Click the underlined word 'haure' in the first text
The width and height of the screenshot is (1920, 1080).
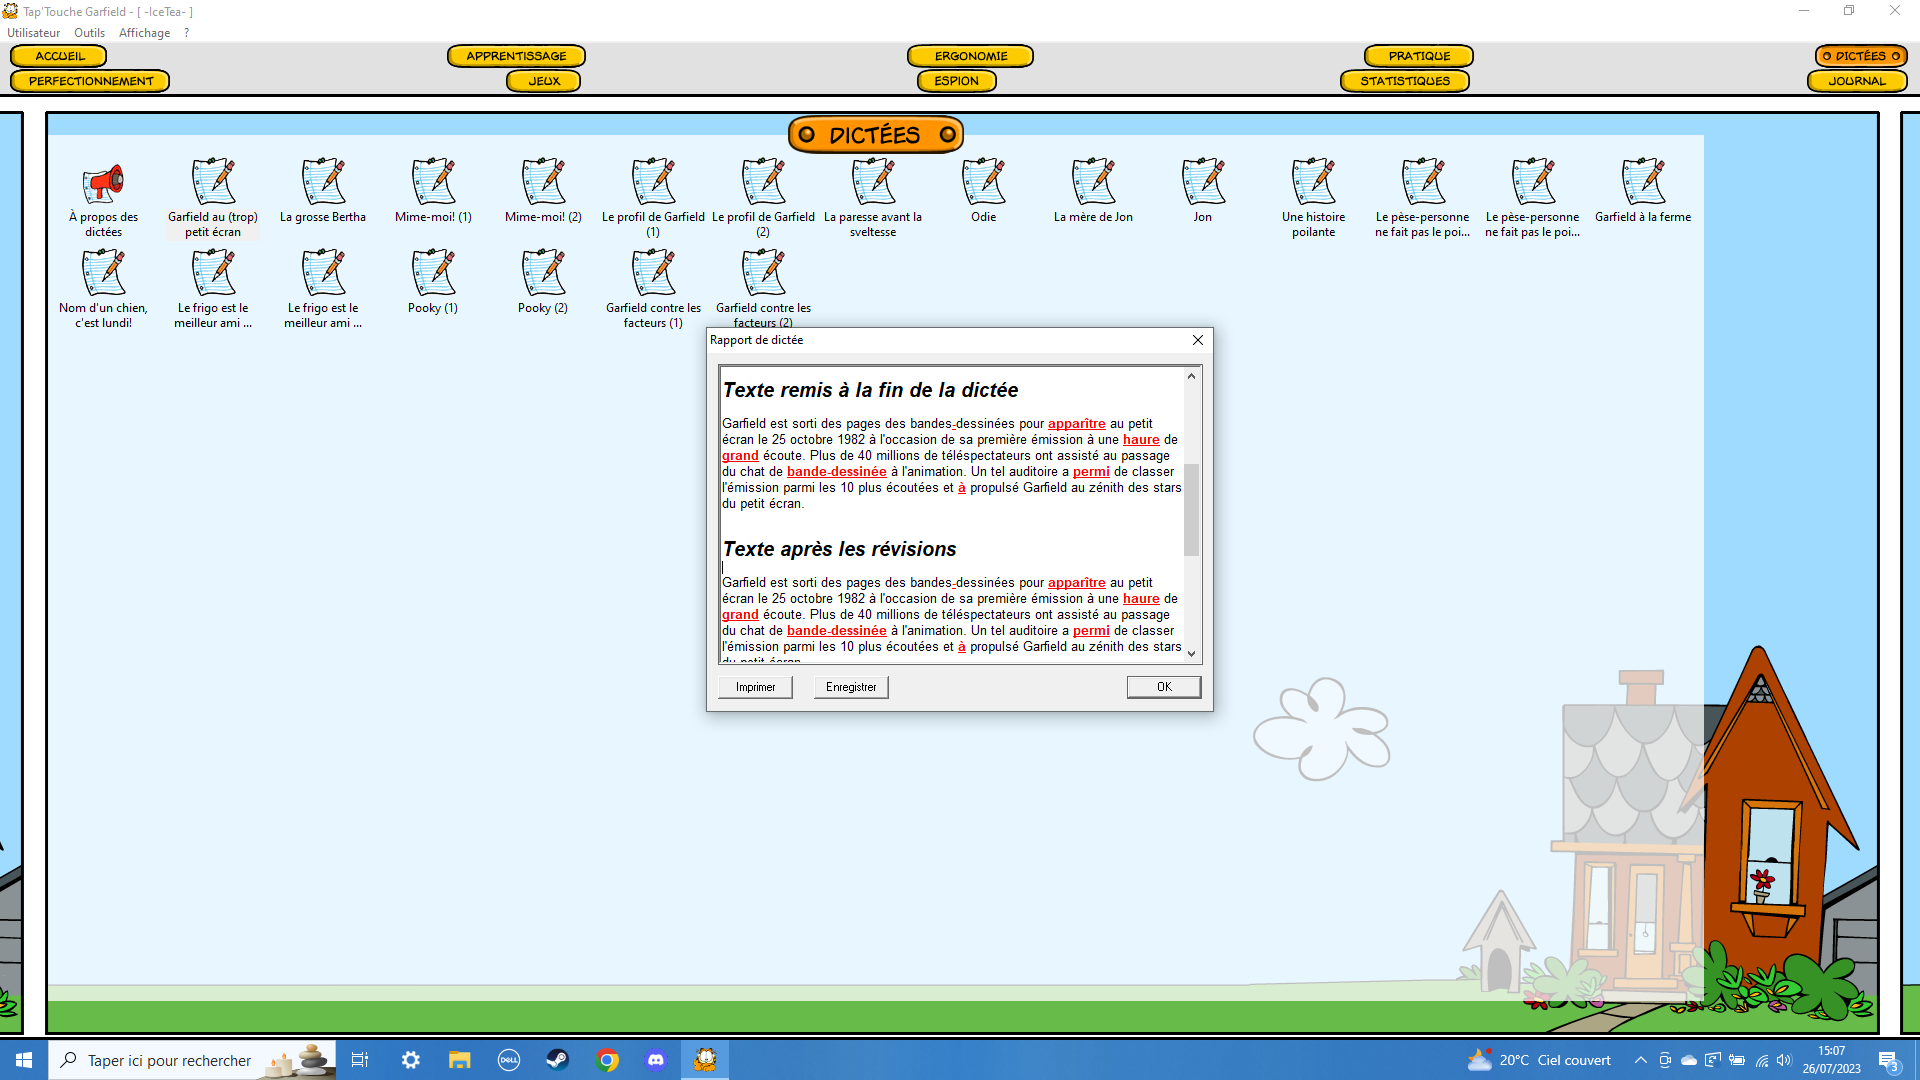(1141, 440)
